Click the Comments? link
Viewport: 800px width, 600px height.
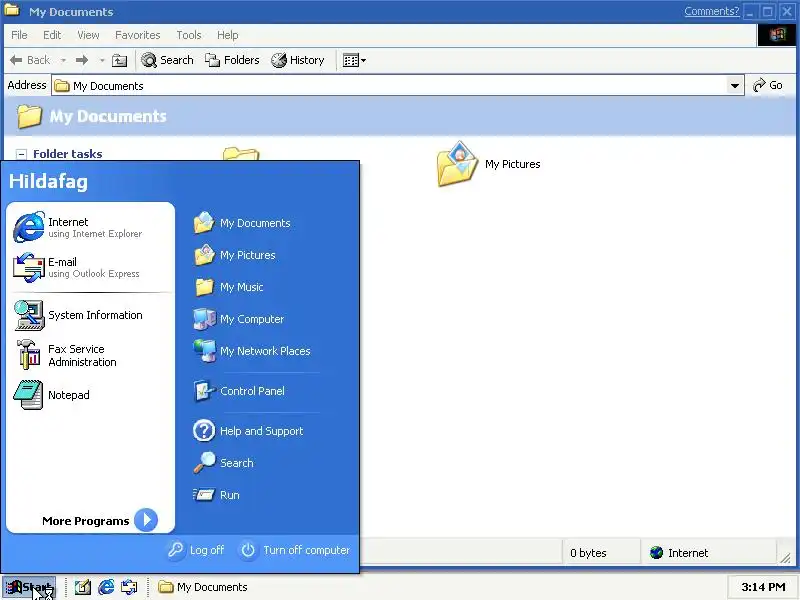(x=711, y=11)
